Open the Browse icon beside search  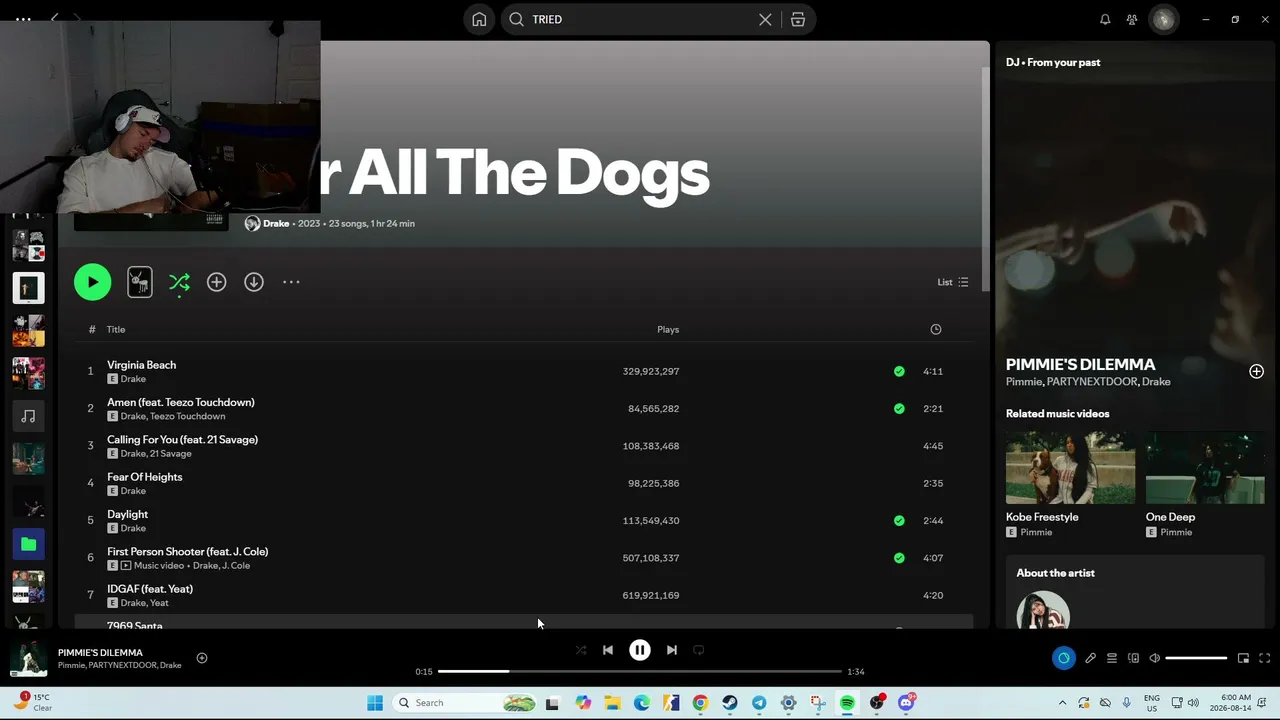[x=798, y=19]
